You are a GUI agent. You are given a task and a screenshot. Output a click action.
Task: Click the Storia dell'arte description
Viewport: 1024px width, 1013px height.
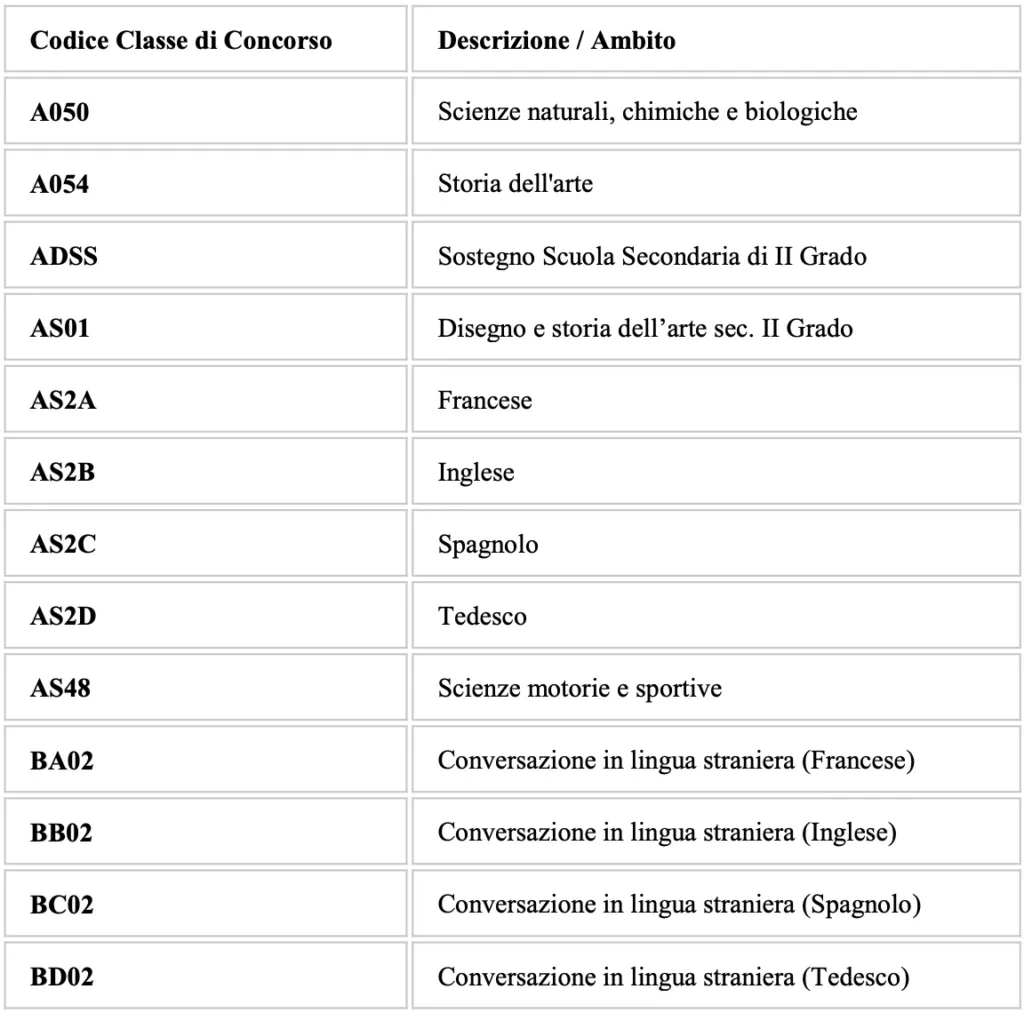pyautogui.click(x=515, y=184)
